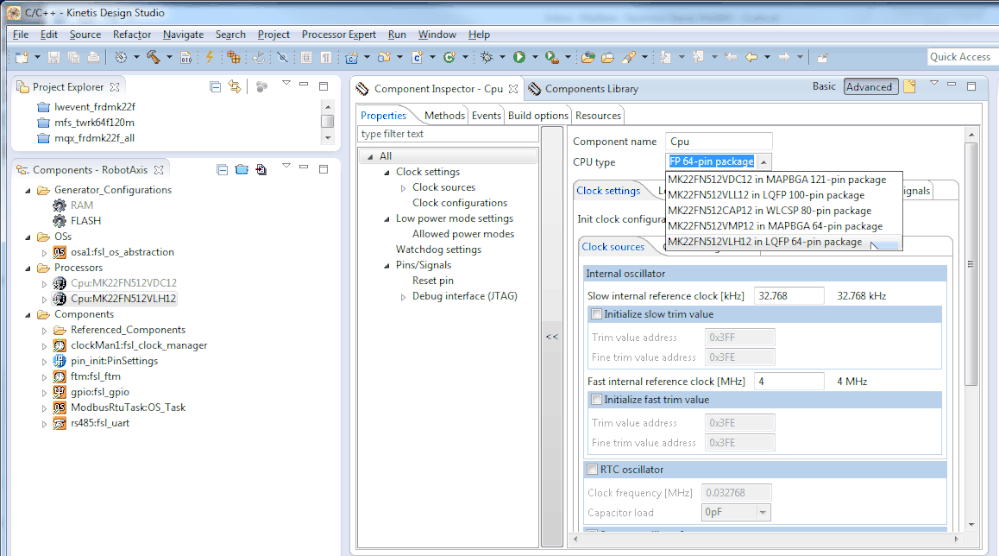
Task: Click the Component name field
Action: tap(719, 141)
